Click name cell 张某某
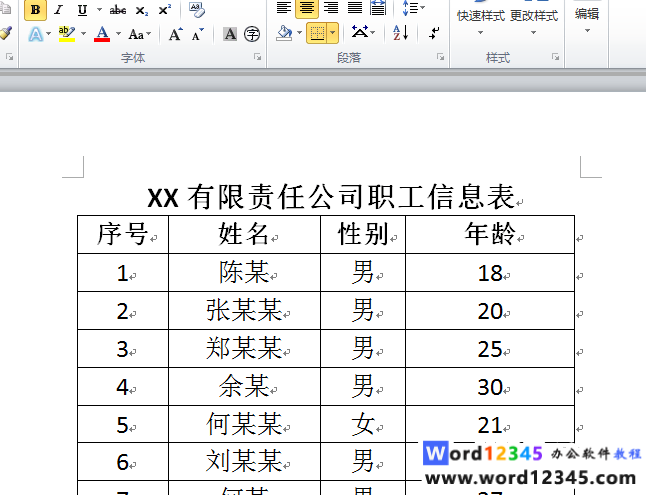The height and width of the screenshot is (495, 646). point(244,310)
